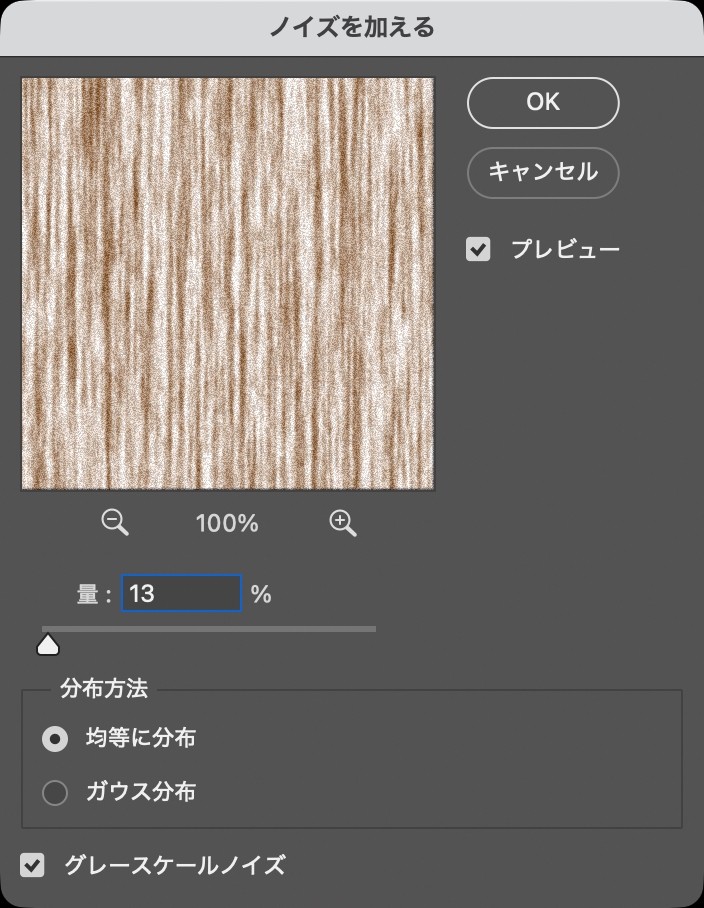Image resolution: width=704 pixels, height=908 pixels.
Task: Select the 均等に分布 radio button
Action: (55, 739)
